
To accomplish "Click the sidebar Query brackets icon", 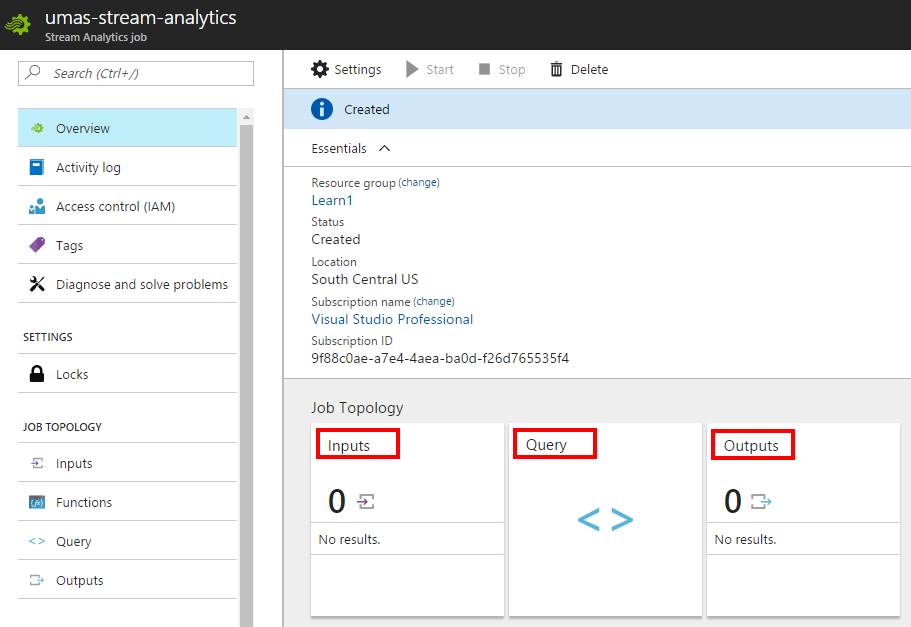I will tap(37, 541).
